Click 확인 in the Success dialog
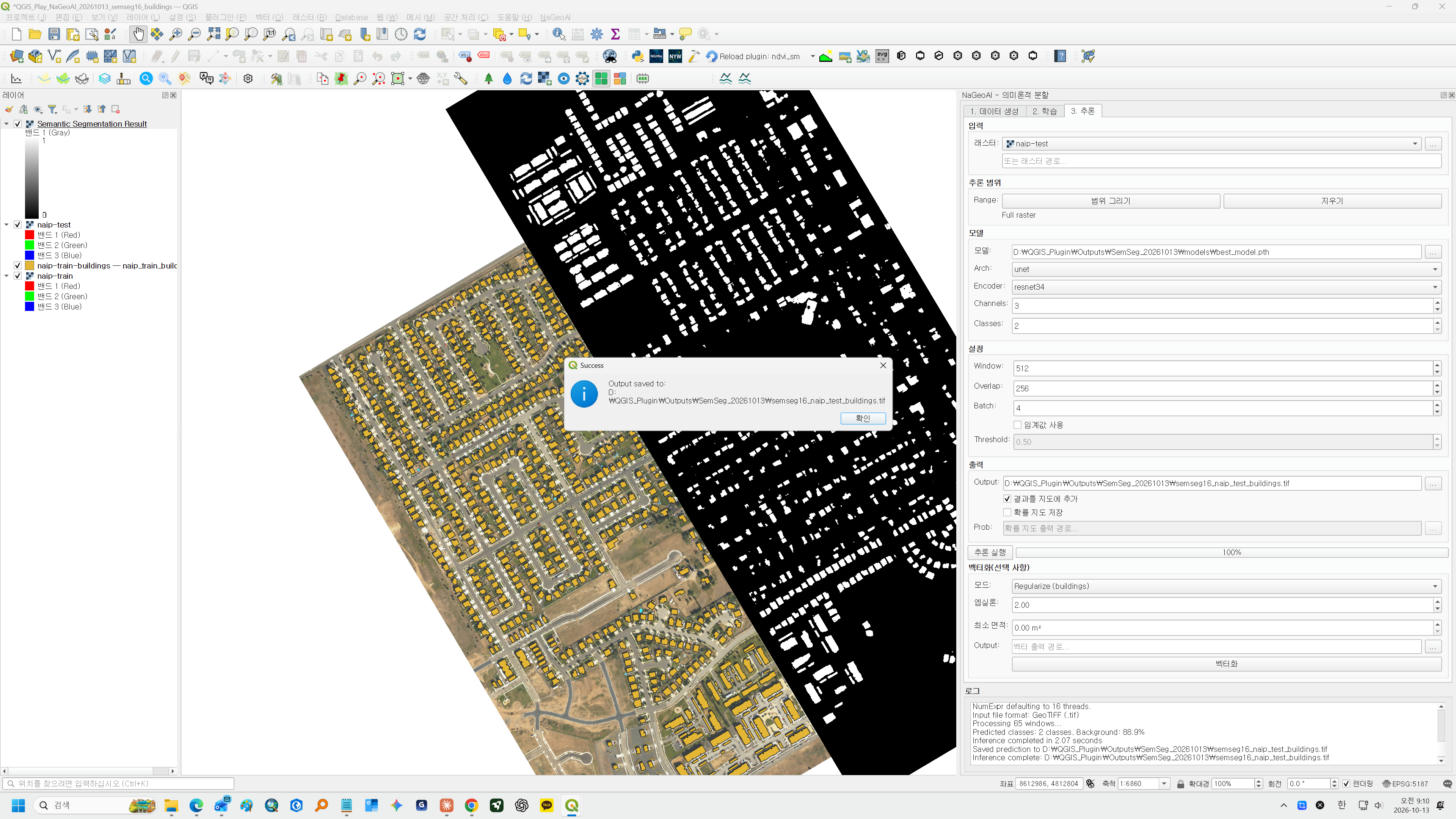This screenshot has height=819, width=1456. coord(863,418)
